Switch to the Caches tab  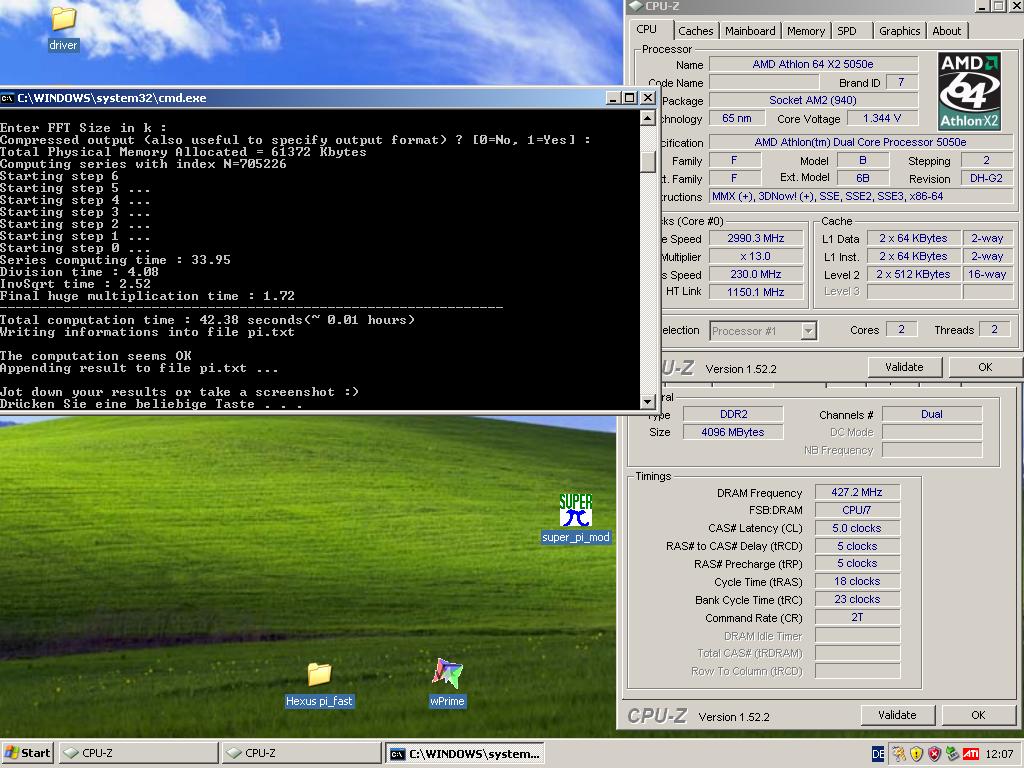(x=696, y=31)
